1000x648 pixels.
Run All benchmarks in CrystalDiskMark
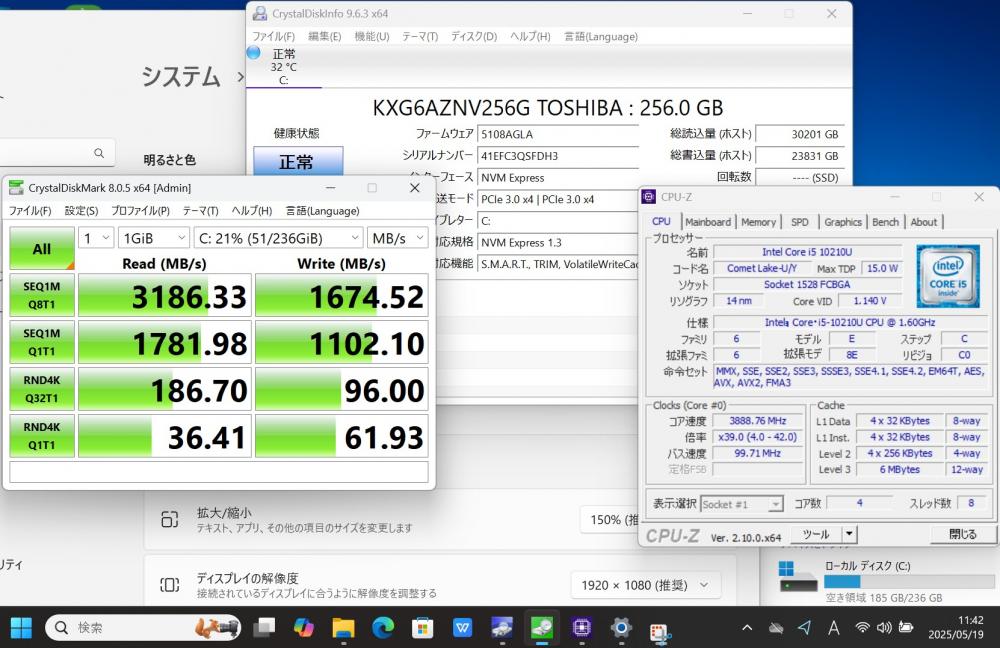(41, 248)
